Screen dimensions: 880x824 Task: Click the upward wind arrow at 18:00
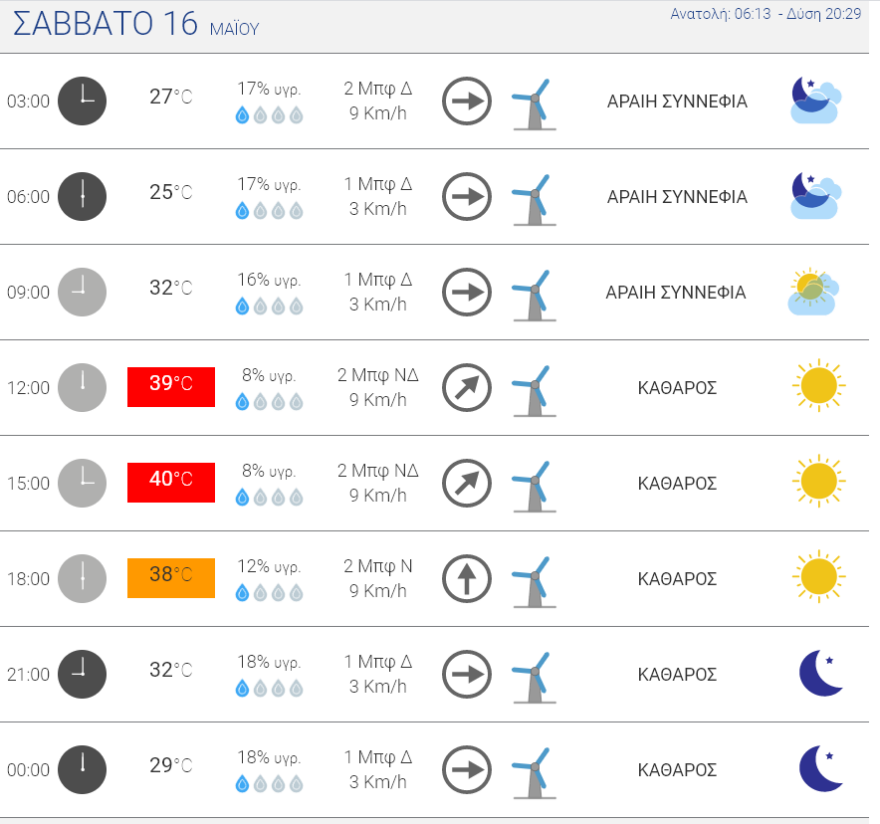point(467,579)
